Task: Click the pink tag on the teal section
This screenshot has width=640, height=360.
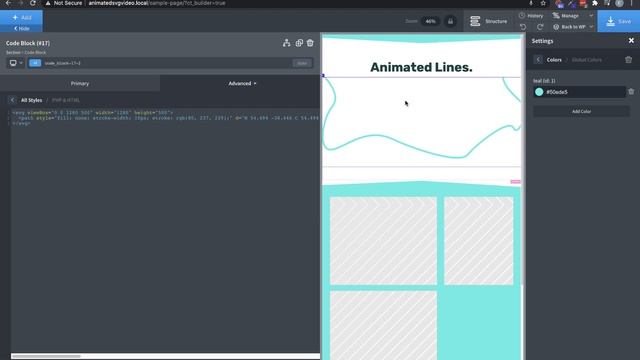Action: tap(515, 182)
